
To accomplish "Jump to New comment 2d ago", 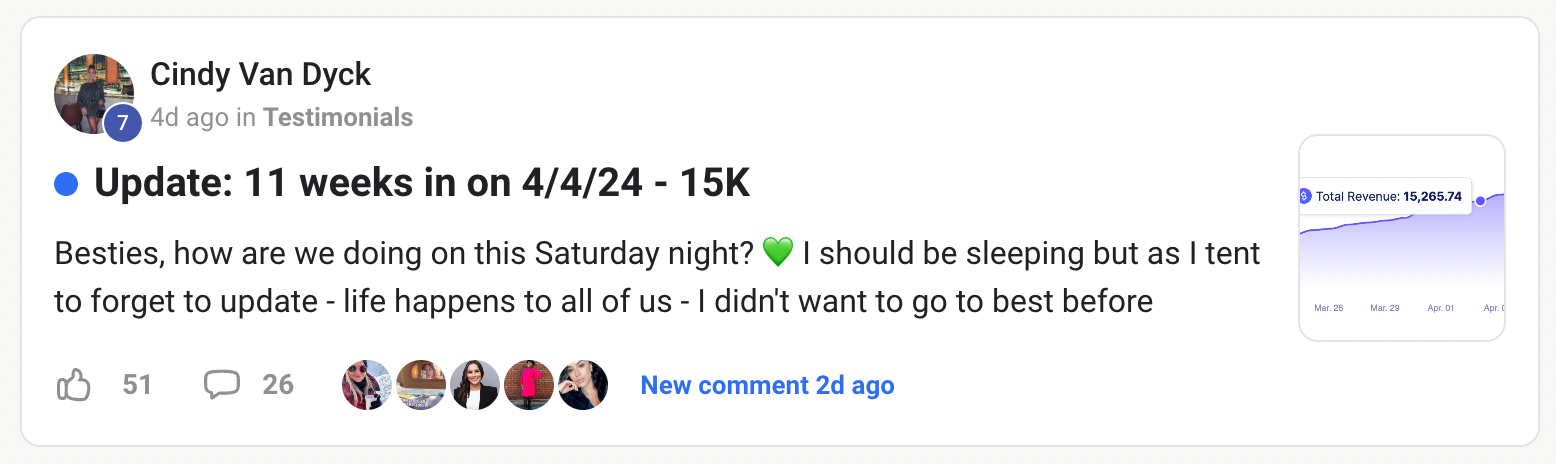I will [x=767, y=385].
